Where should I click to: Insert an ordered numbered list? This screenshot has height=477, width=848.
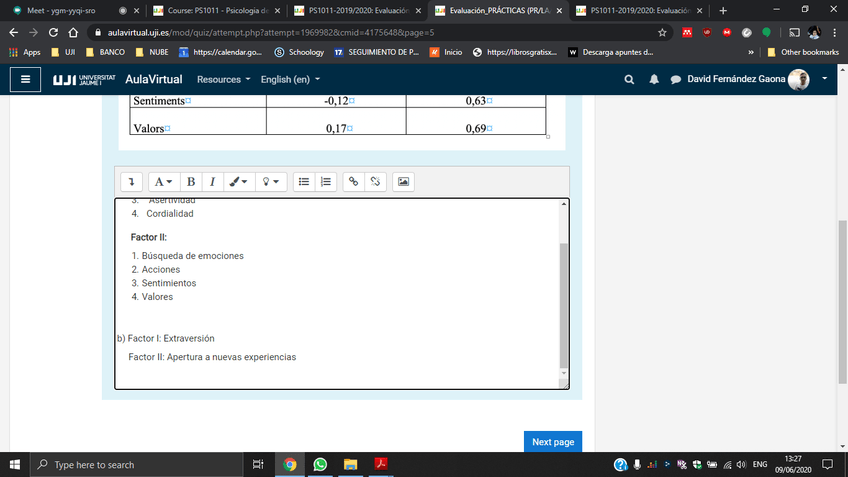326,182
